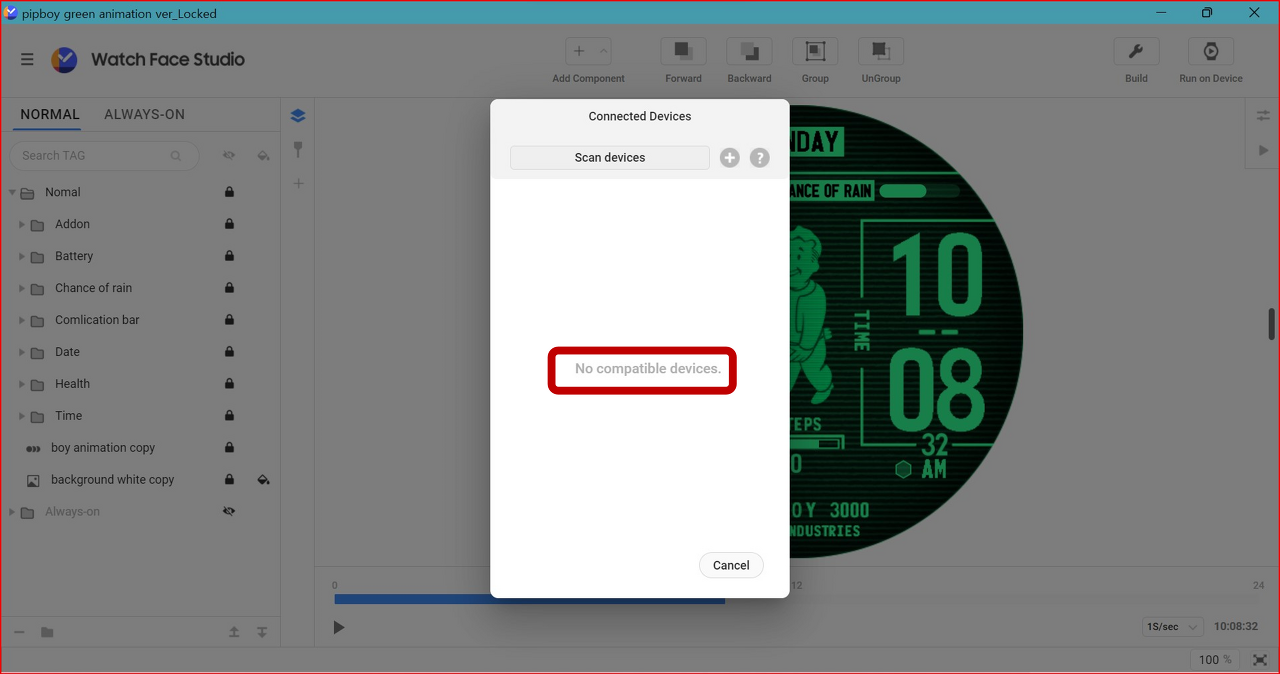This screenshot has height=674, width=1280.
Task: Click add device plus icon
Action: [x=730, y=158]
